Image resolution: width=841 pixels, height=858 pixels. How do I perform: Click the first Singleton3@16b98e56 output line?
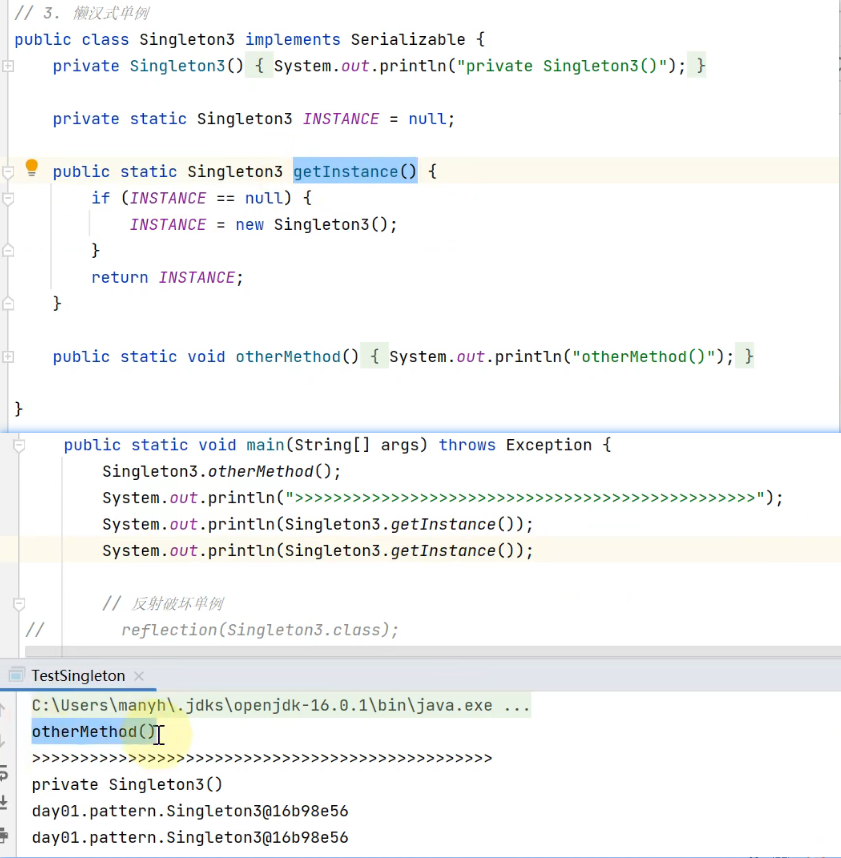tap(190, 811)
